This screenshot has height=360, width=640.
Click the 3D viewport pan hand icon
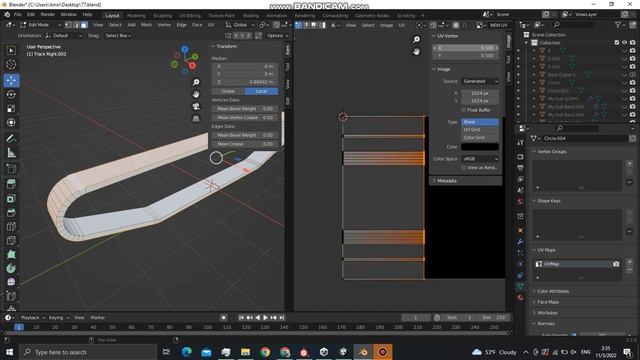click(x=196, y=94)
